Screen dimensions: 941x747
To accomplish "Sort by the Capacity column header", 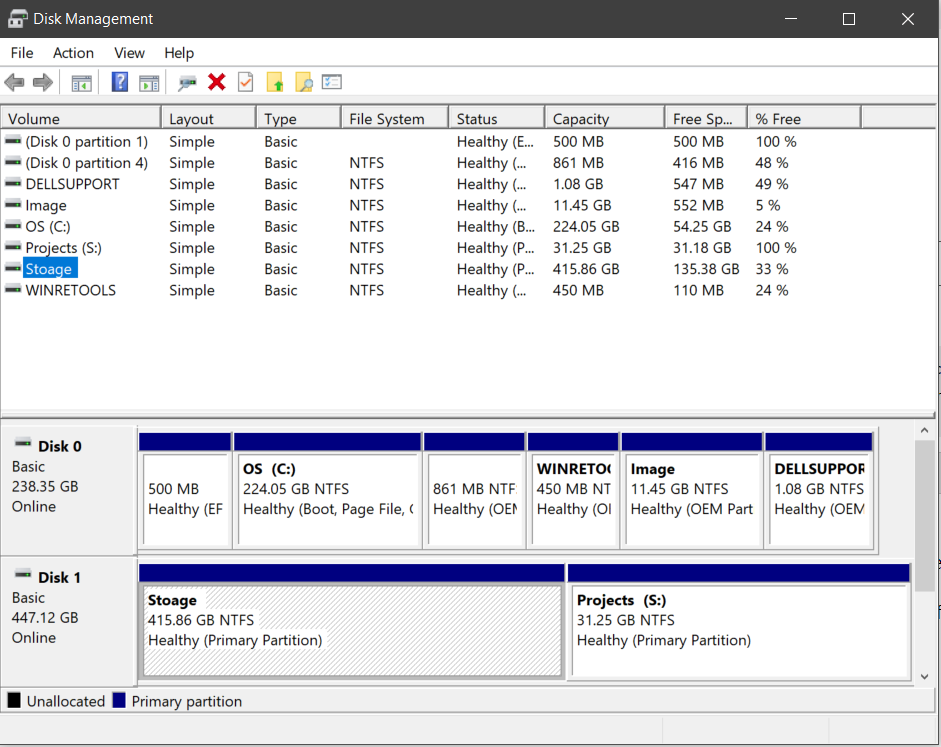I will click(x=605, y=119).
